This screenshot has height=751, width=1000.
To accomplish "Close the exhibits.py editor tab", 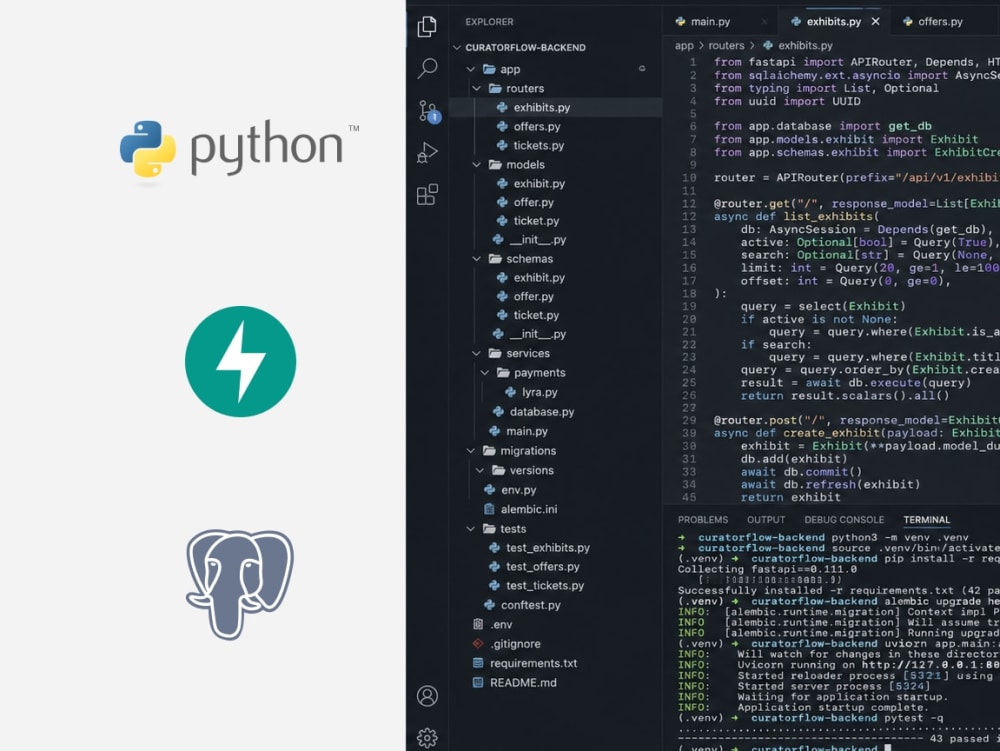I will click(876, 22).
